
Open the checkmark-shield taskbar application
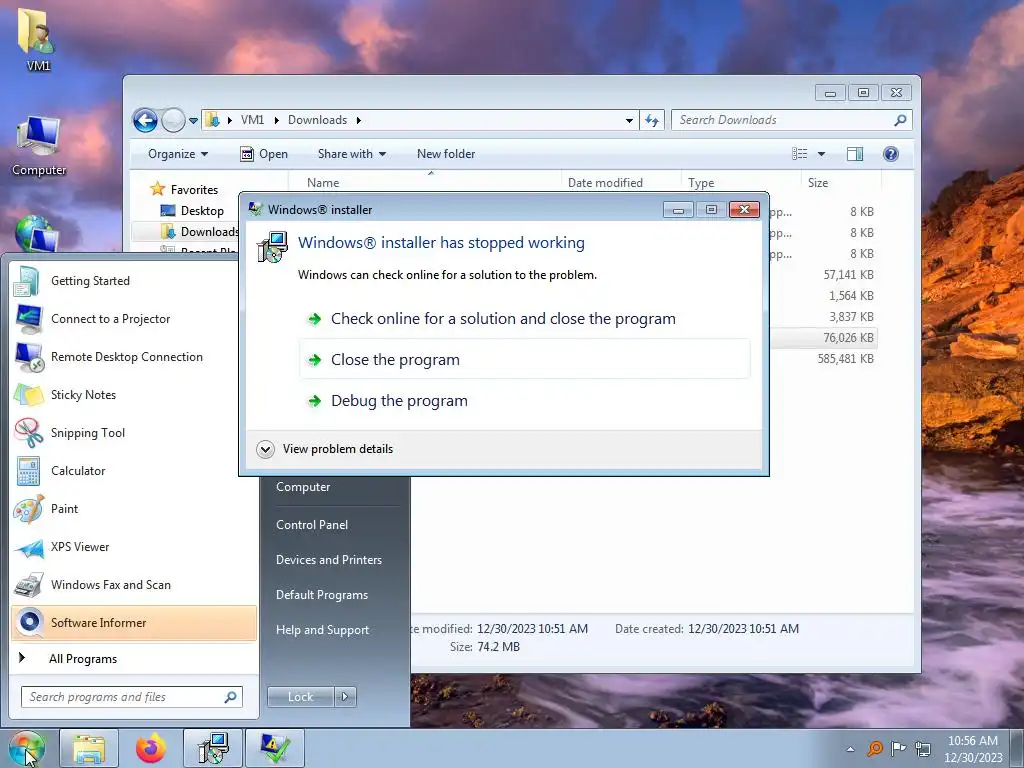(275, 748)
